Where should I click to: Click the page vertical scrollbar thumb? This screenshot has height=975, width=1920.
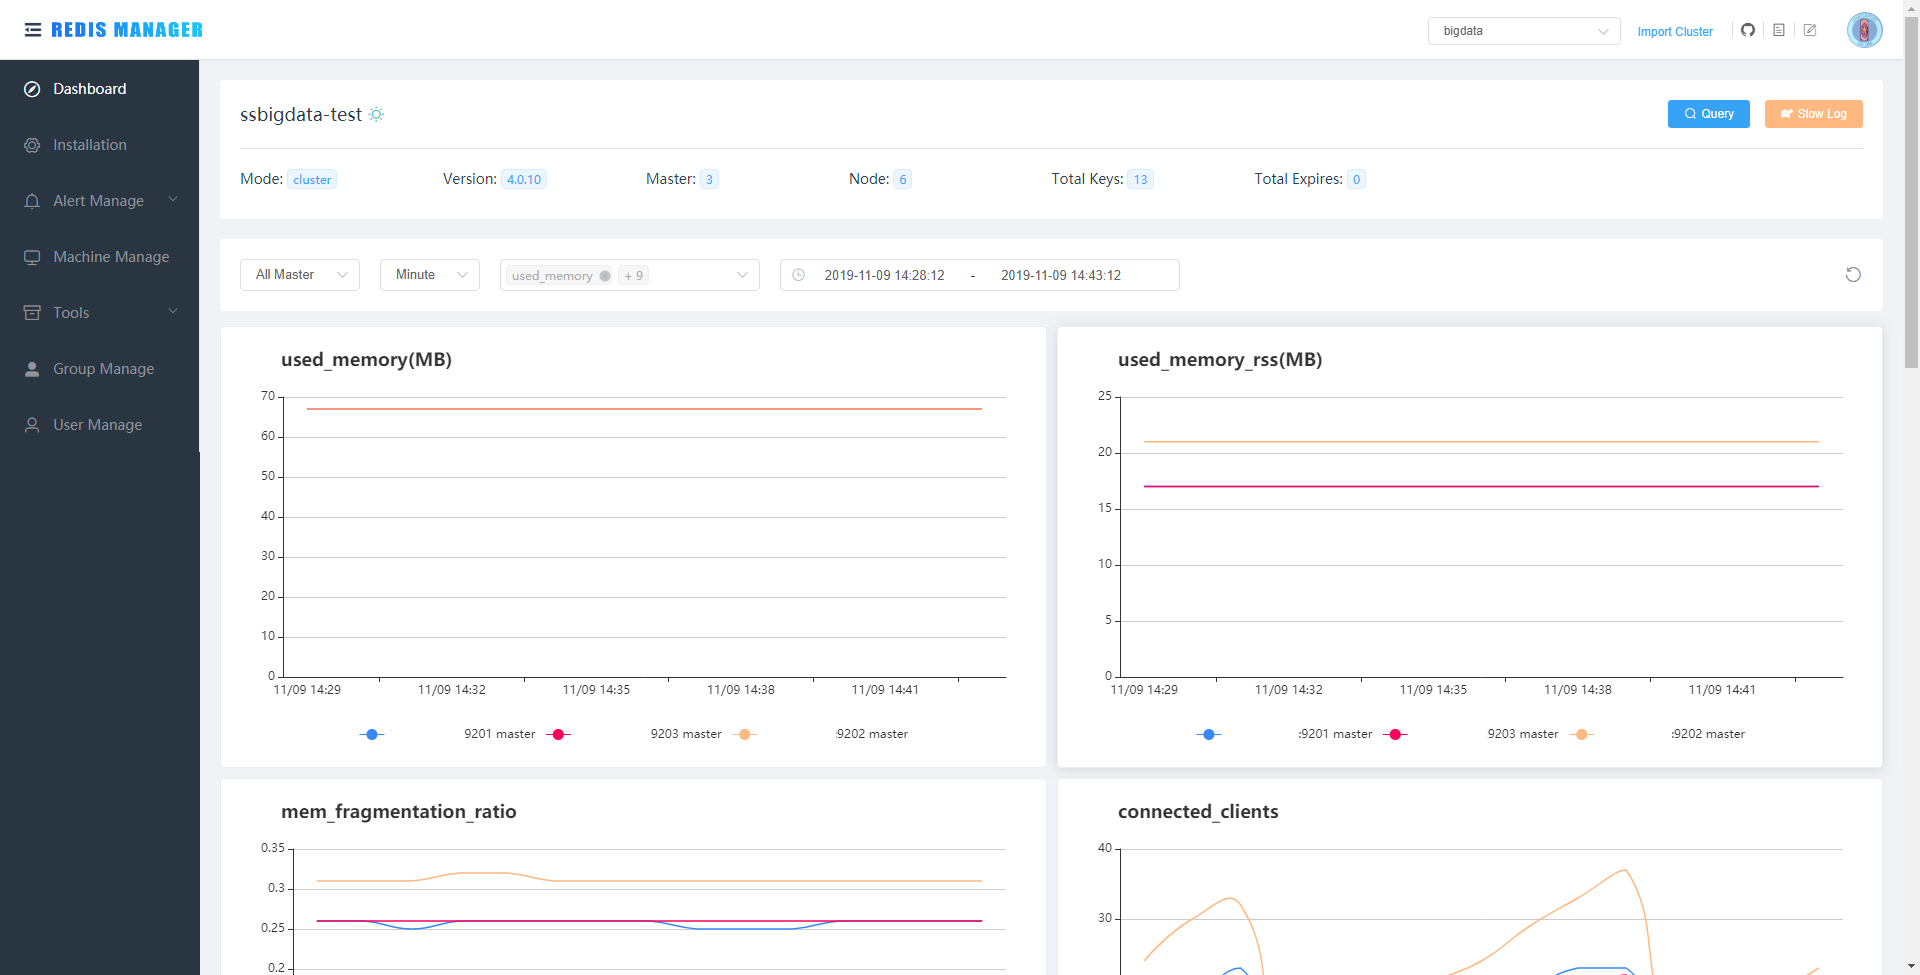1911,194
